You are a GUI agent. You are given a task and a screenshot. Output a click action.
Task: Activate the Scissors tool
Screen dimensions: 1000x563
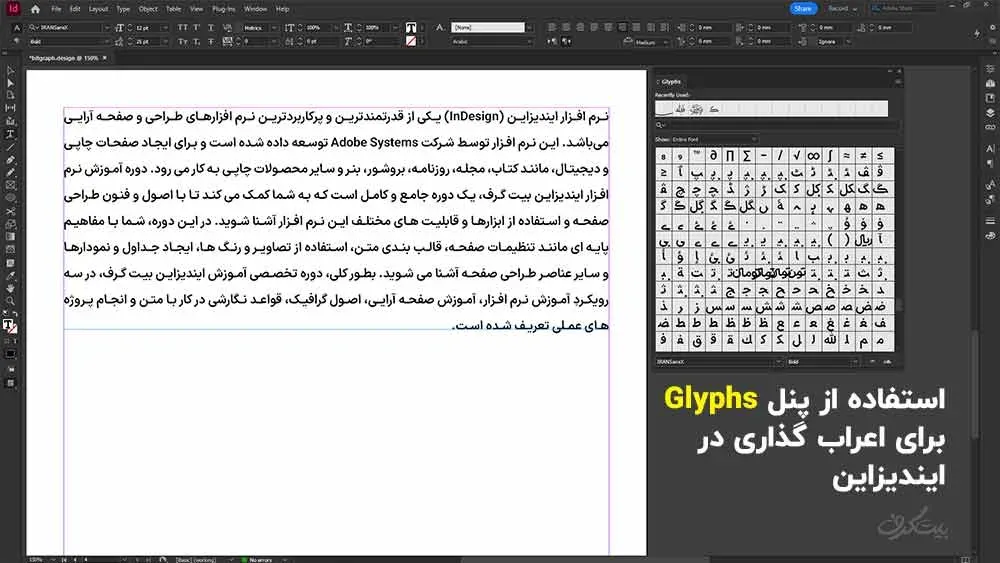click(10, 211)
